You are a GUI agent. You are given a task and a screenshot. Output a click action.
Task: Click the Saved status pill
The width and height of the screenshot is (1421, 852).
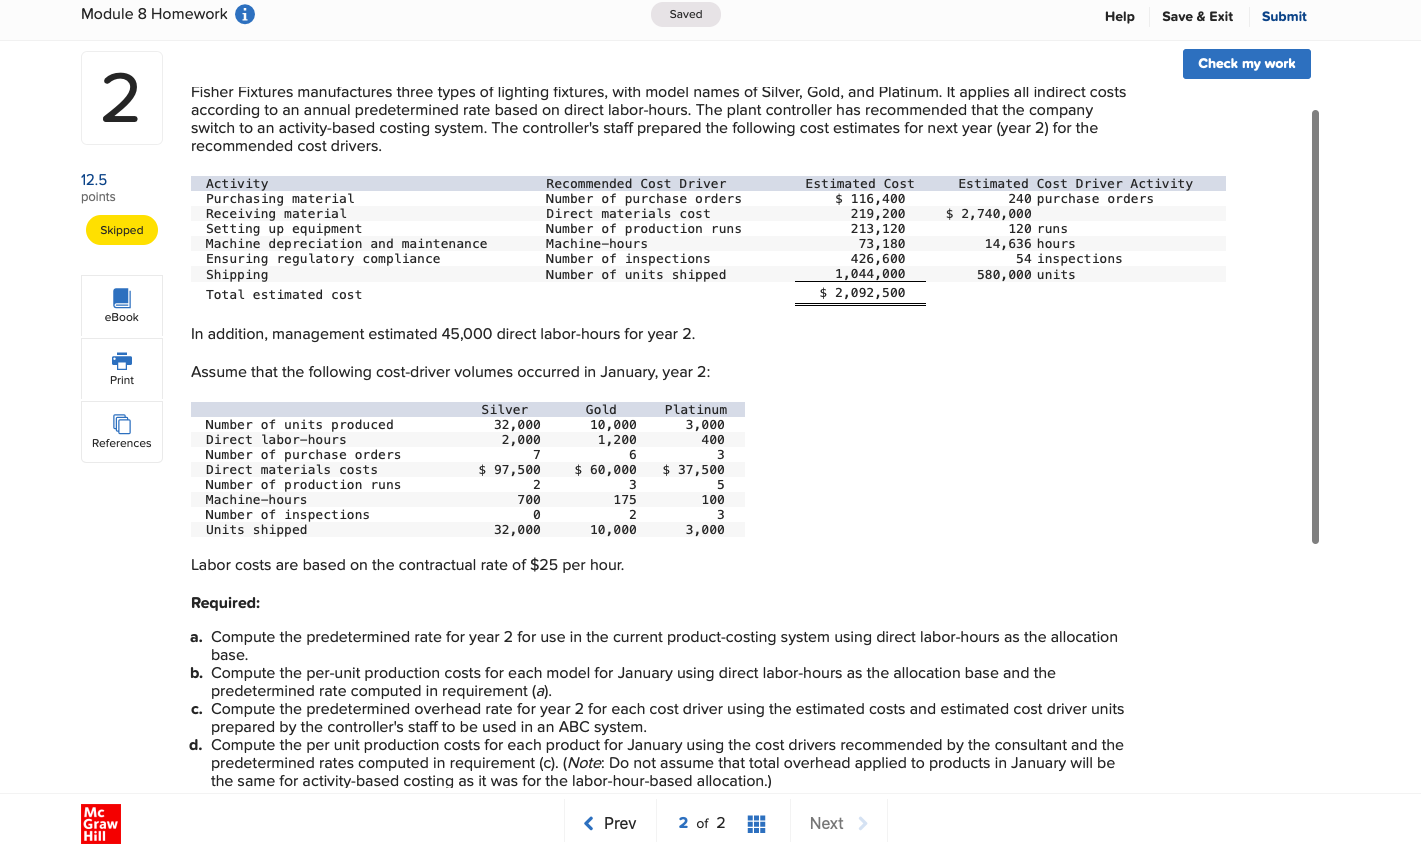click(x=685, y=14)
